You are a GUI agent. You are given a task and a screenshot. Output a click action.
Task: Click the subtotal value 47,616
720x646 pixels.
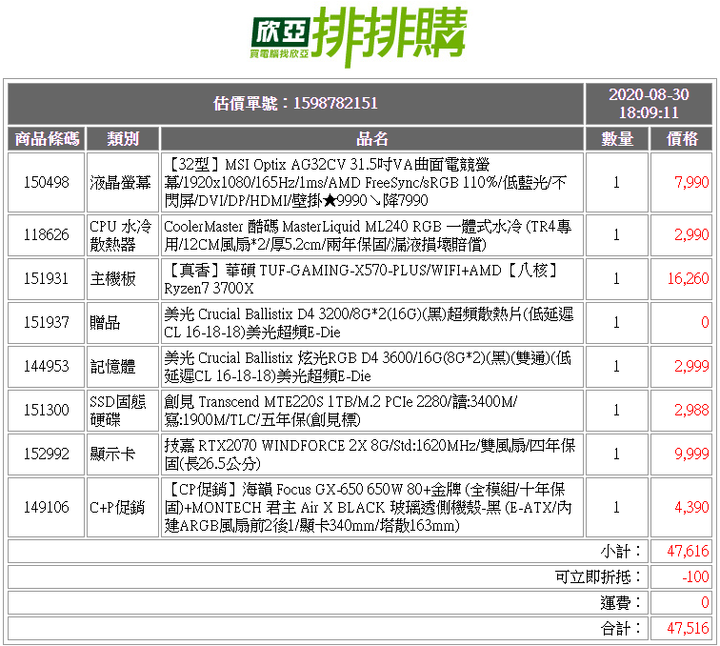click(688, 551)
